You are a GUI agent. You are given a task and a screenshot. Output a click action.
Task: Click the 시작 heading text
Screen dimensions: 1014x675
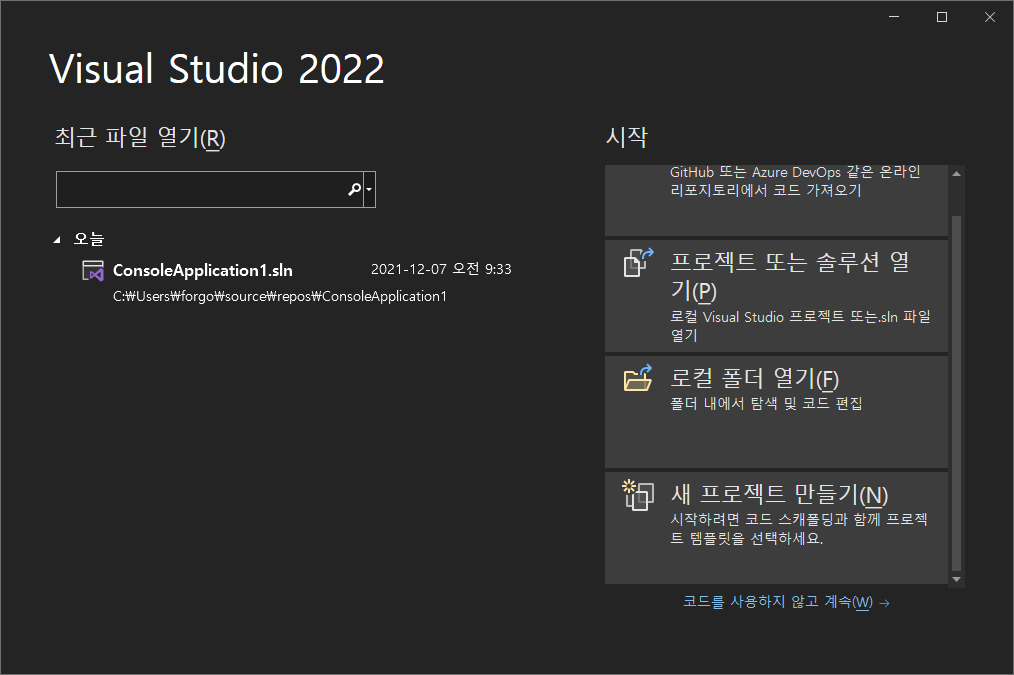pyautogui.click(x=626, y=137)
